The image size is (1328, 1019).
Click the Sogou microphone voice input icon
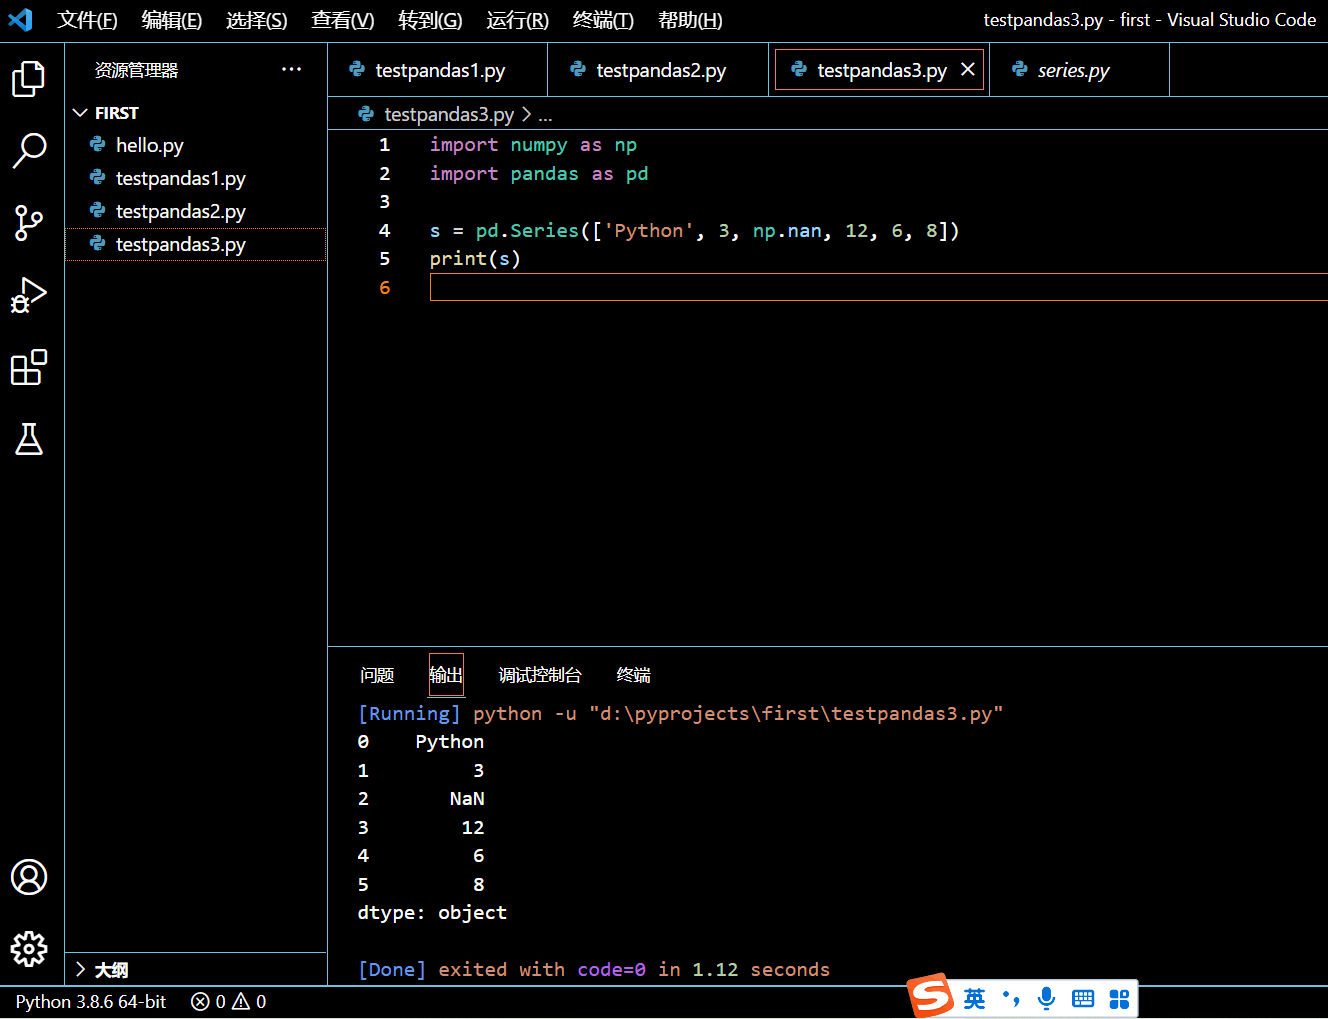(x=1047, y=998)
